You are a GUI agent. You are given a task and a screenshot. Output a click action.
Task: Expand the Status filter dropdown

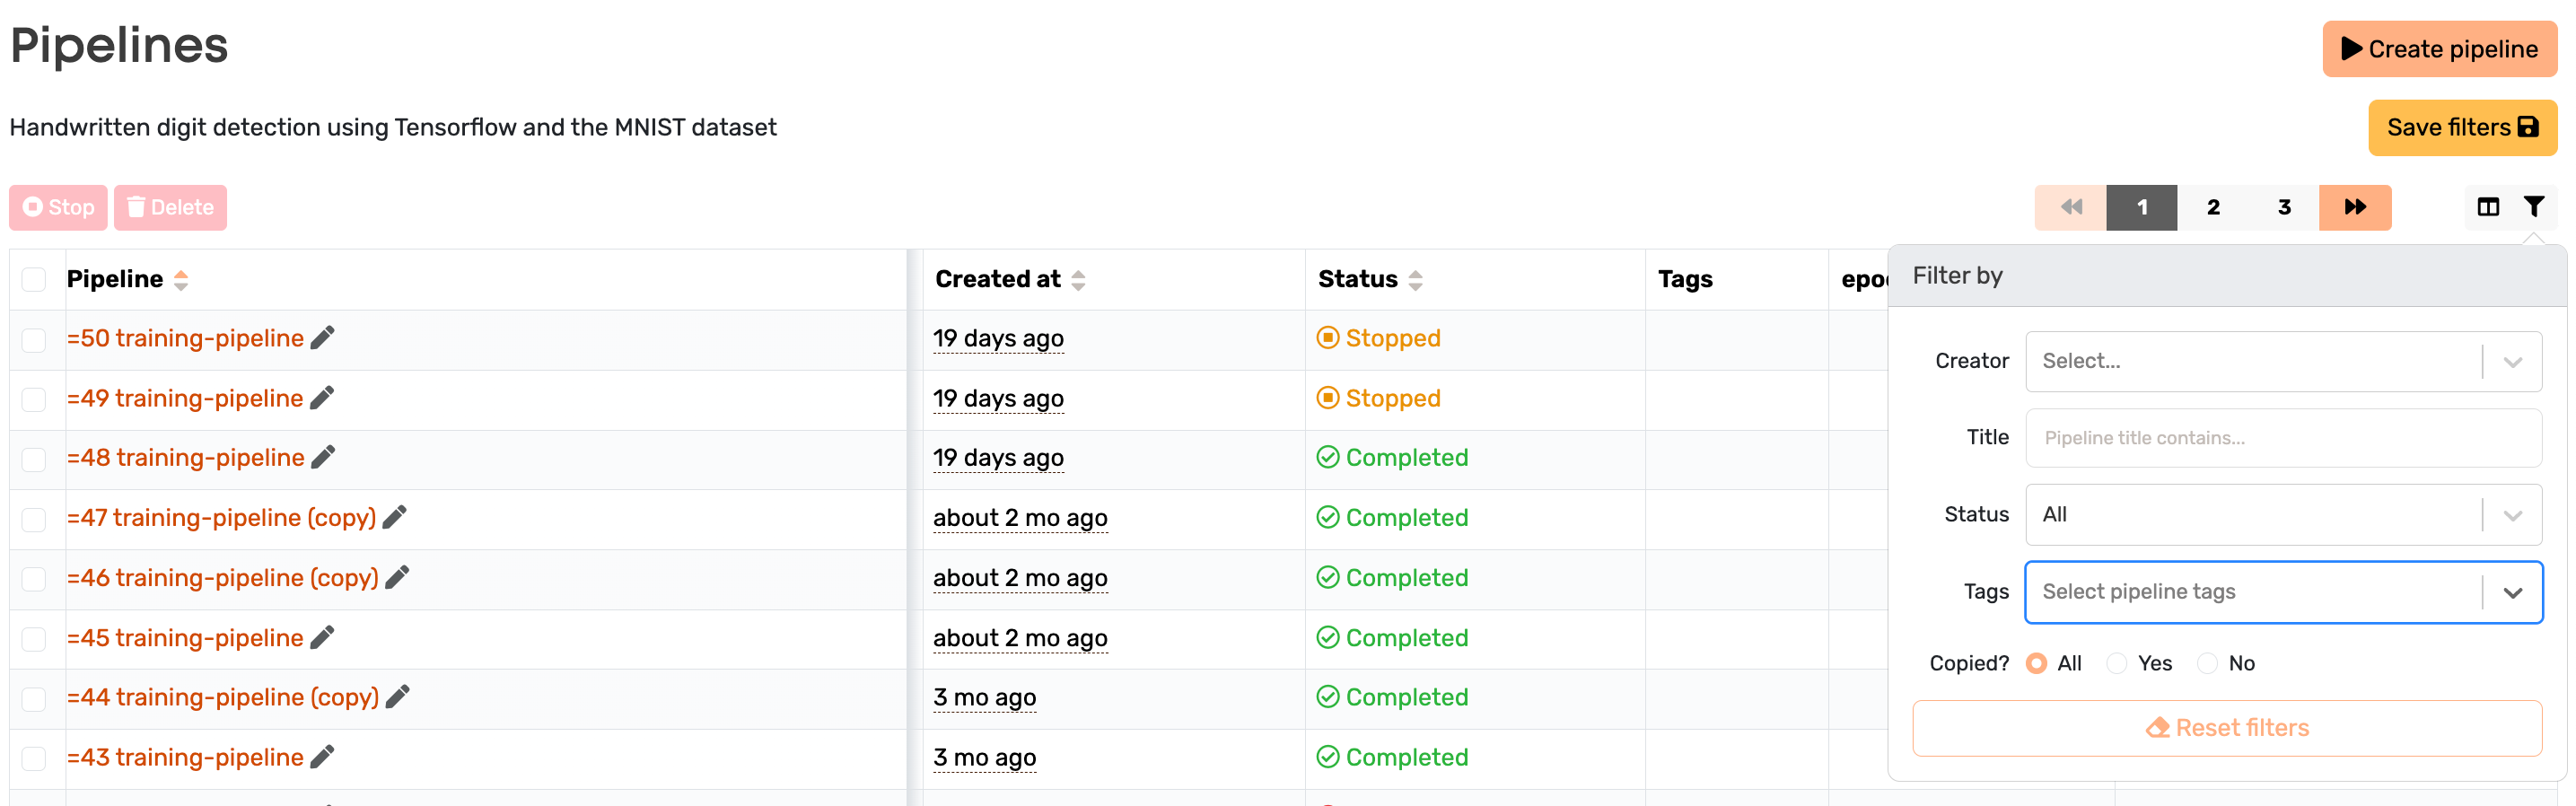tap(2284, 515)
